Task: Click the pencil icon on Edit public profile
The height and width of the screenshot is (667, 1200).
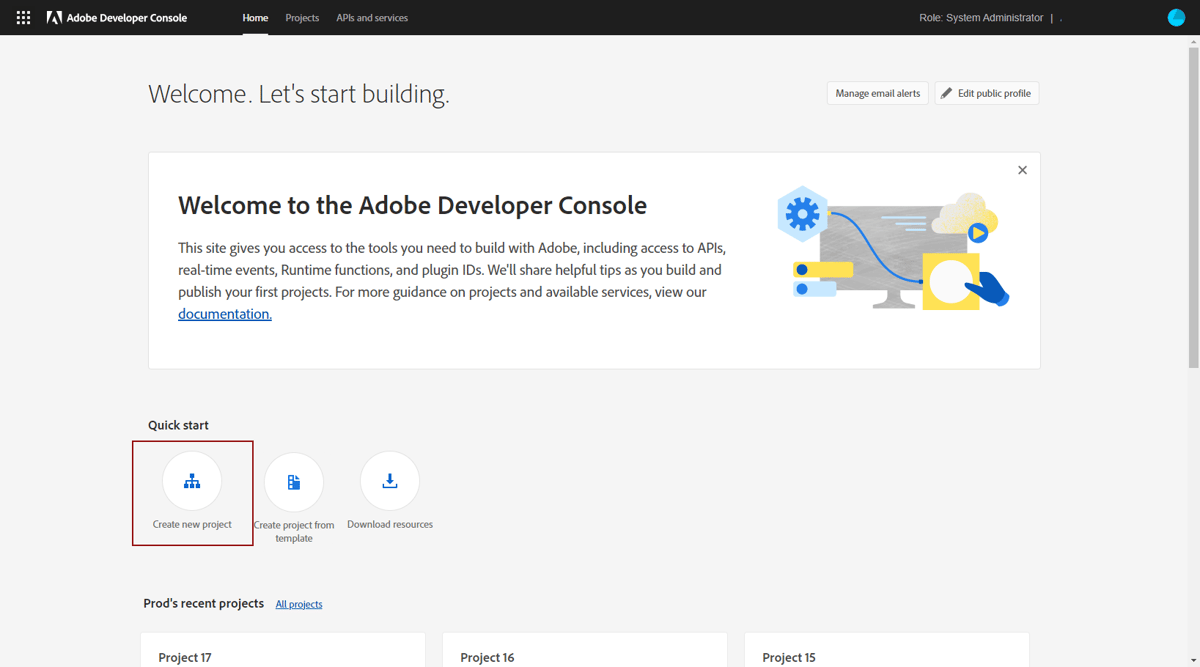Action: [946, 92]
